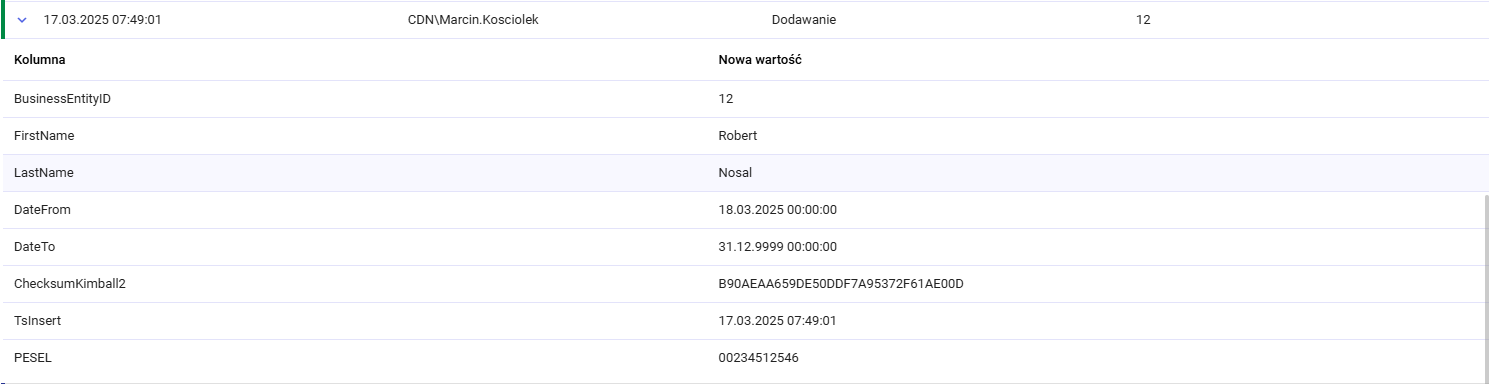Click the Kolumna column header

point(40,60)
